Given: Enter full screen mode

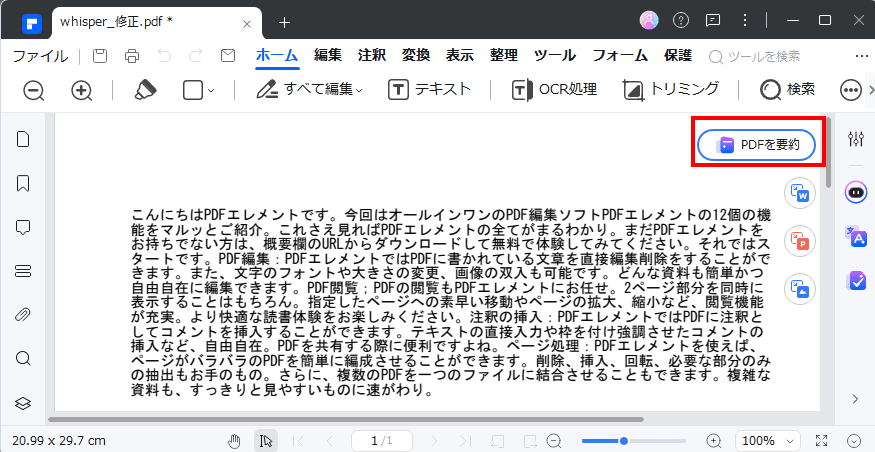Looking at the screenshot, I should pos(821,441).
